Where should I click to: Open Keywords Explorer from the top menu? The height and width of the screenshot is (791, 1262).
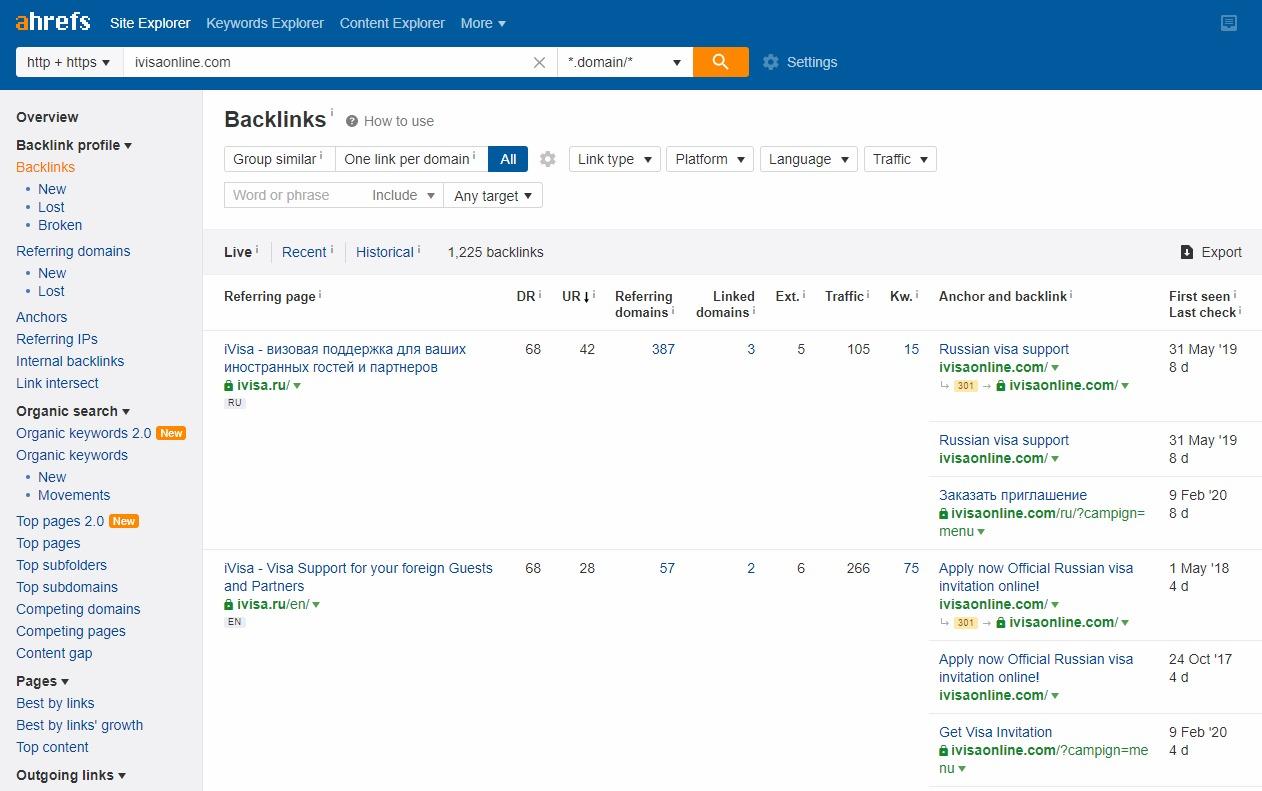[264, 22]
